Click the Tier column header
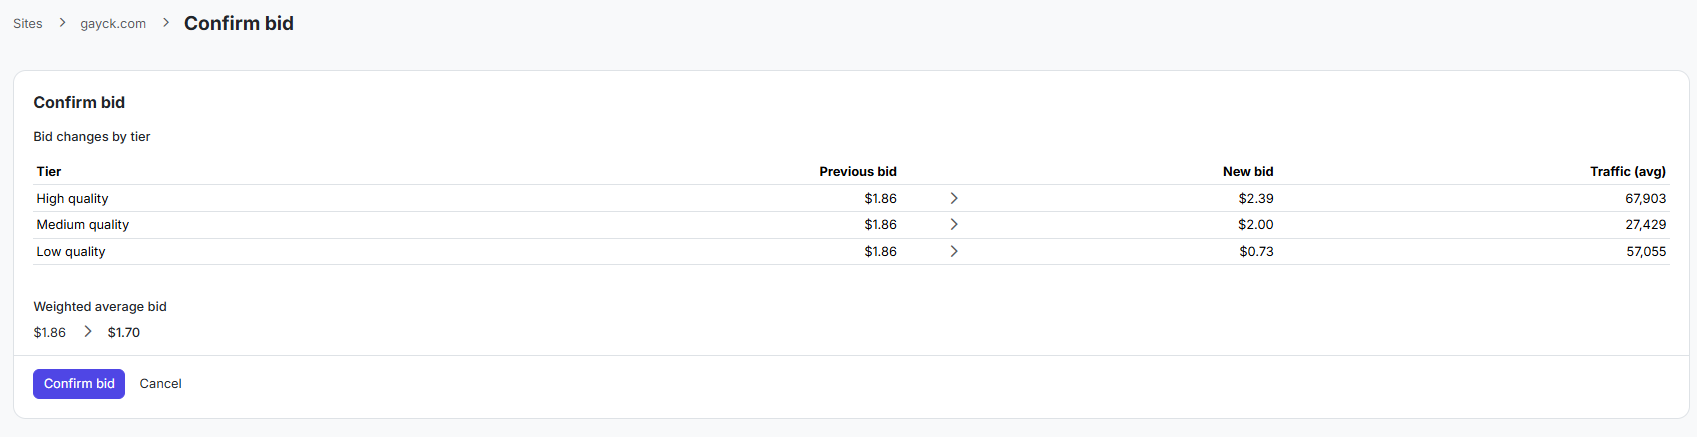Screen dimensions: 1697x437 [x=49, y=172]
